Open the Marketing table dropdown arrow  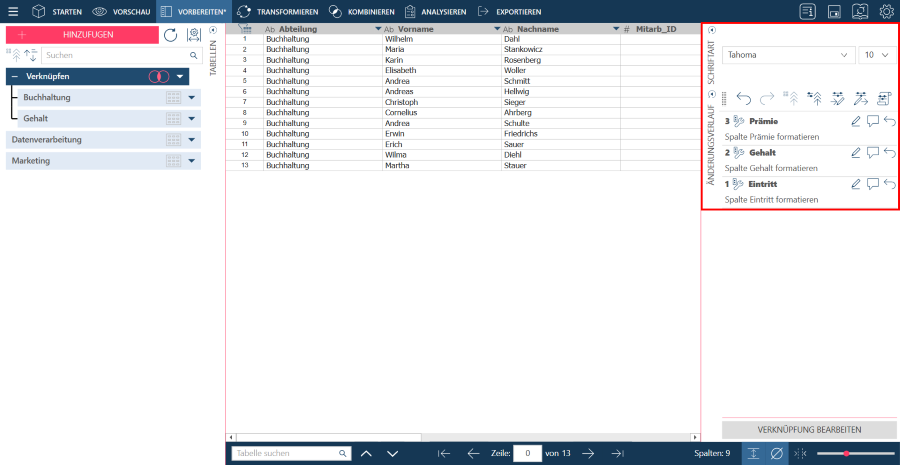pyautogui.click(x=192, y=161)
